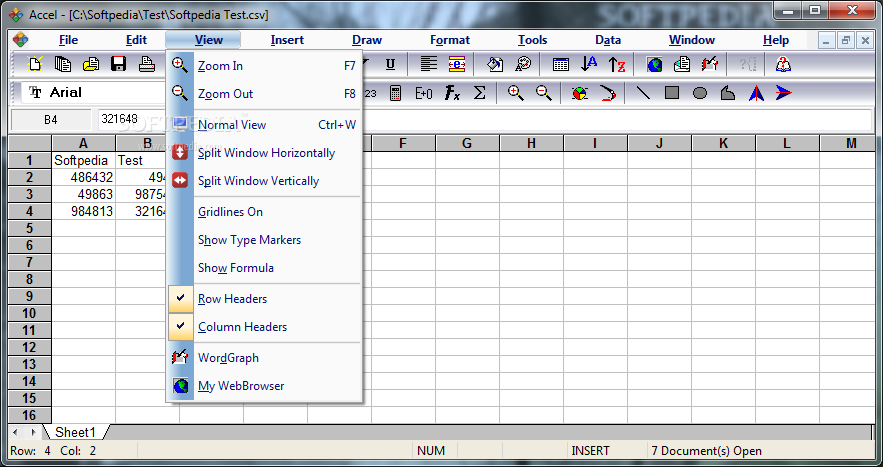Open the Edit menu
This screenshot has height=467, width=883.
pyautogui.click(x=136, y=40)
